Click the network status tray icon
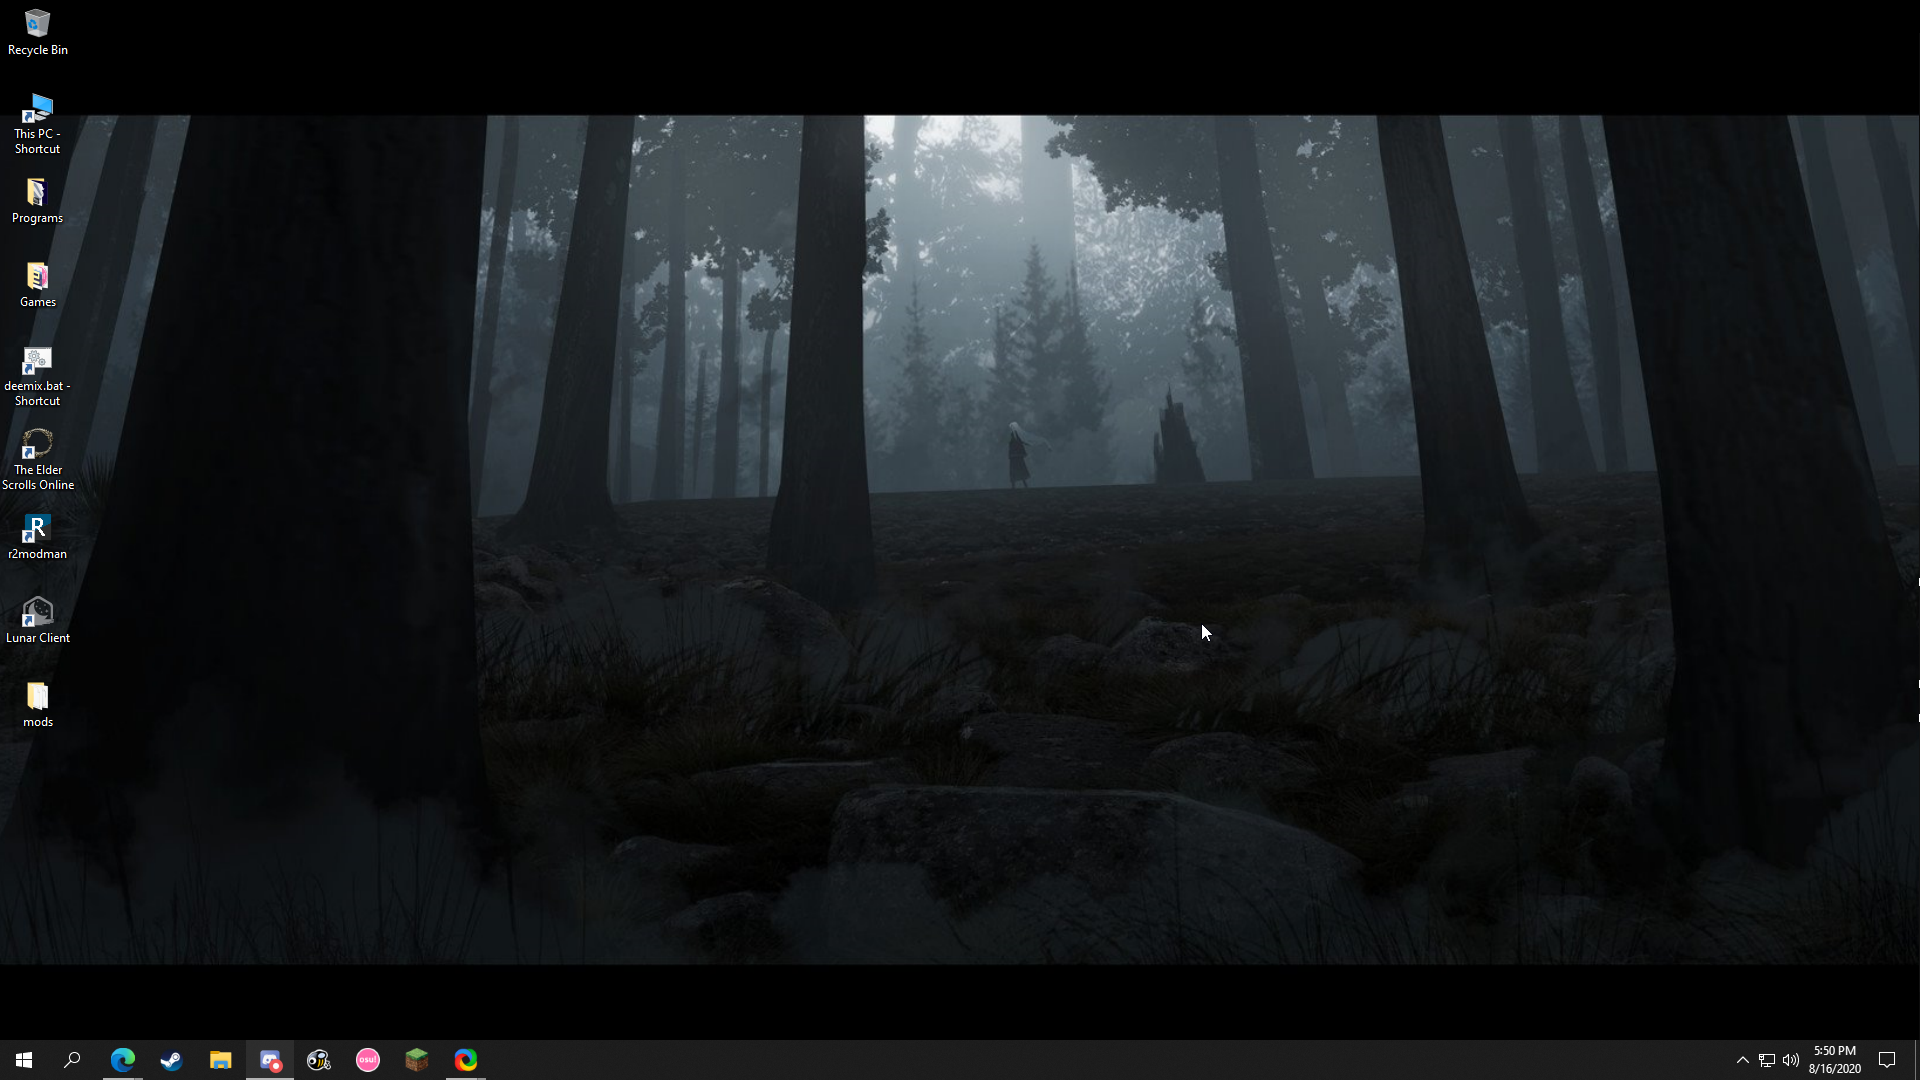Image resolution: width=1920 pixels, height=1080 pixels. (x=1767, y=1060)
